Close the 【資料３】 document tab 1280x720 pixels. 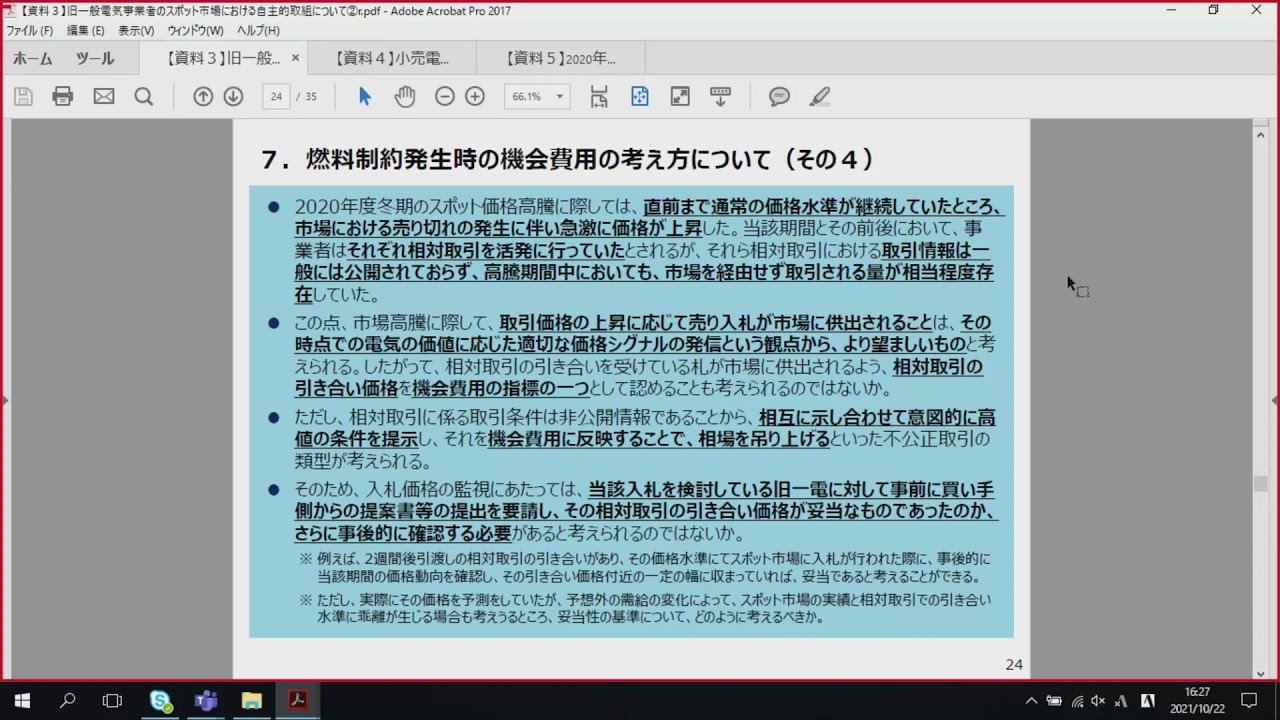click(295, 59)
